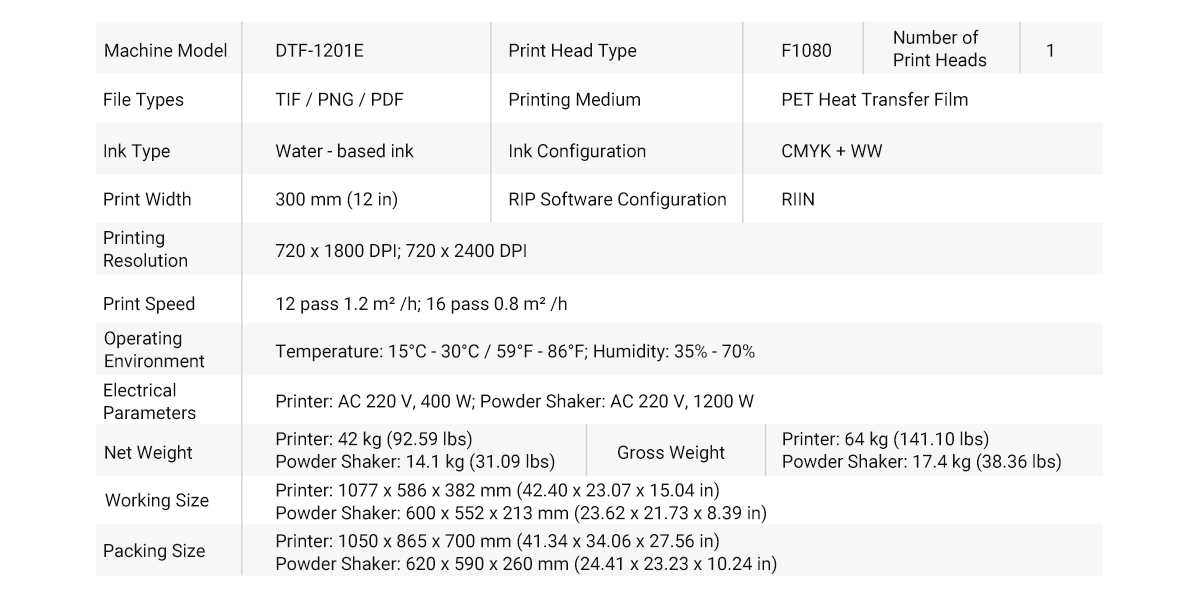Click the Water - based ink value
This screenshot has height=594, width=1200.
click(344, 151)
